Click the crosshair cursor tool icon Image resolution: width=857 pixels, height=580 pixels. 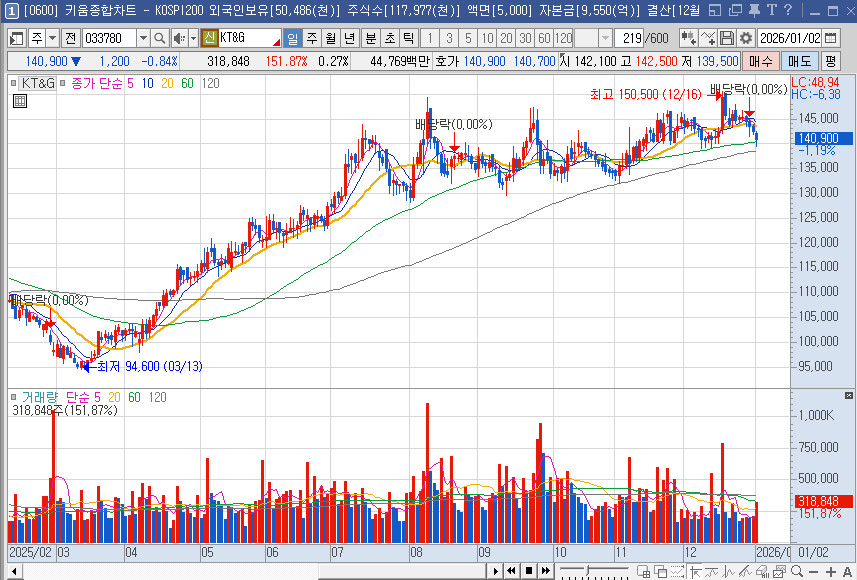pyautogui.click(x=696, y=572)
